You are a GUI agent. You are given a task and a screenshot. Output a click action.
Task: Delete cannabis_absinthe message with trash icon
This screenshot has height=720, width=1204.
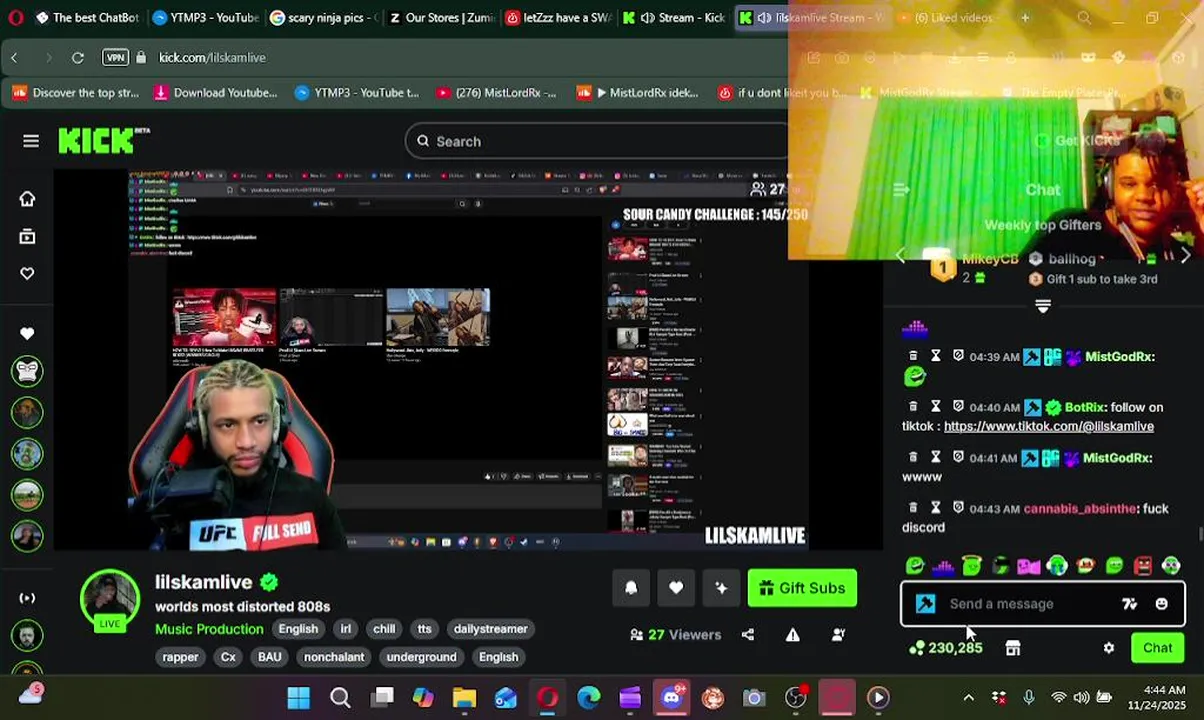pyautogui.click(x=913, y=508)
